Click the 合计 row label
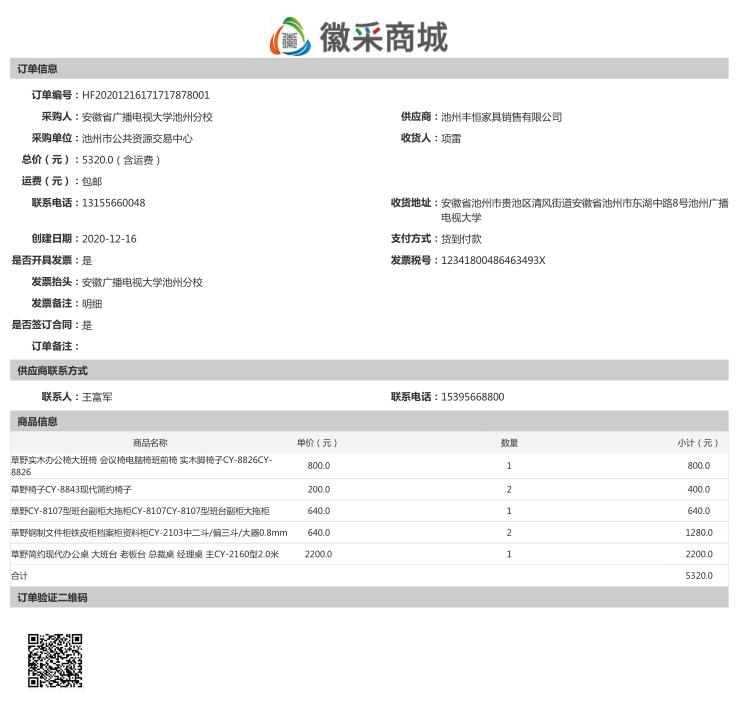 [x=19, y=575]
